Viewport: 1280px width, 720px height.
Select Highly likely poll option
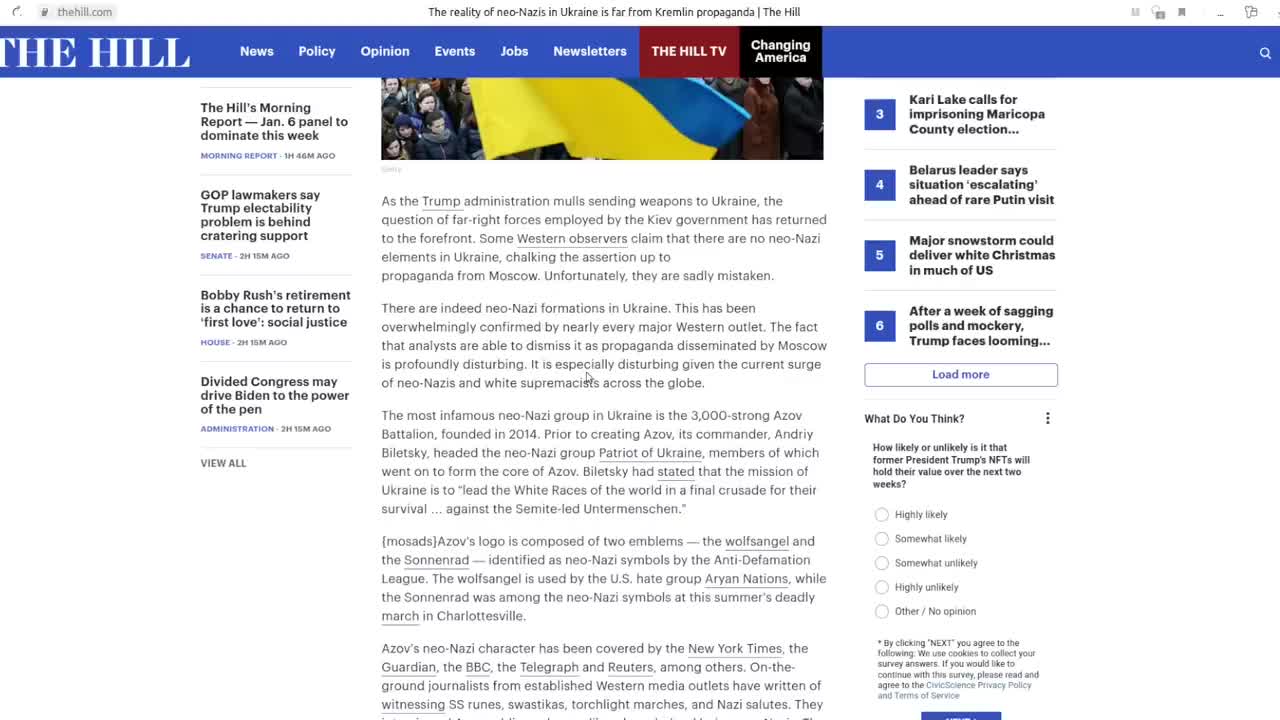click(881, 515)
